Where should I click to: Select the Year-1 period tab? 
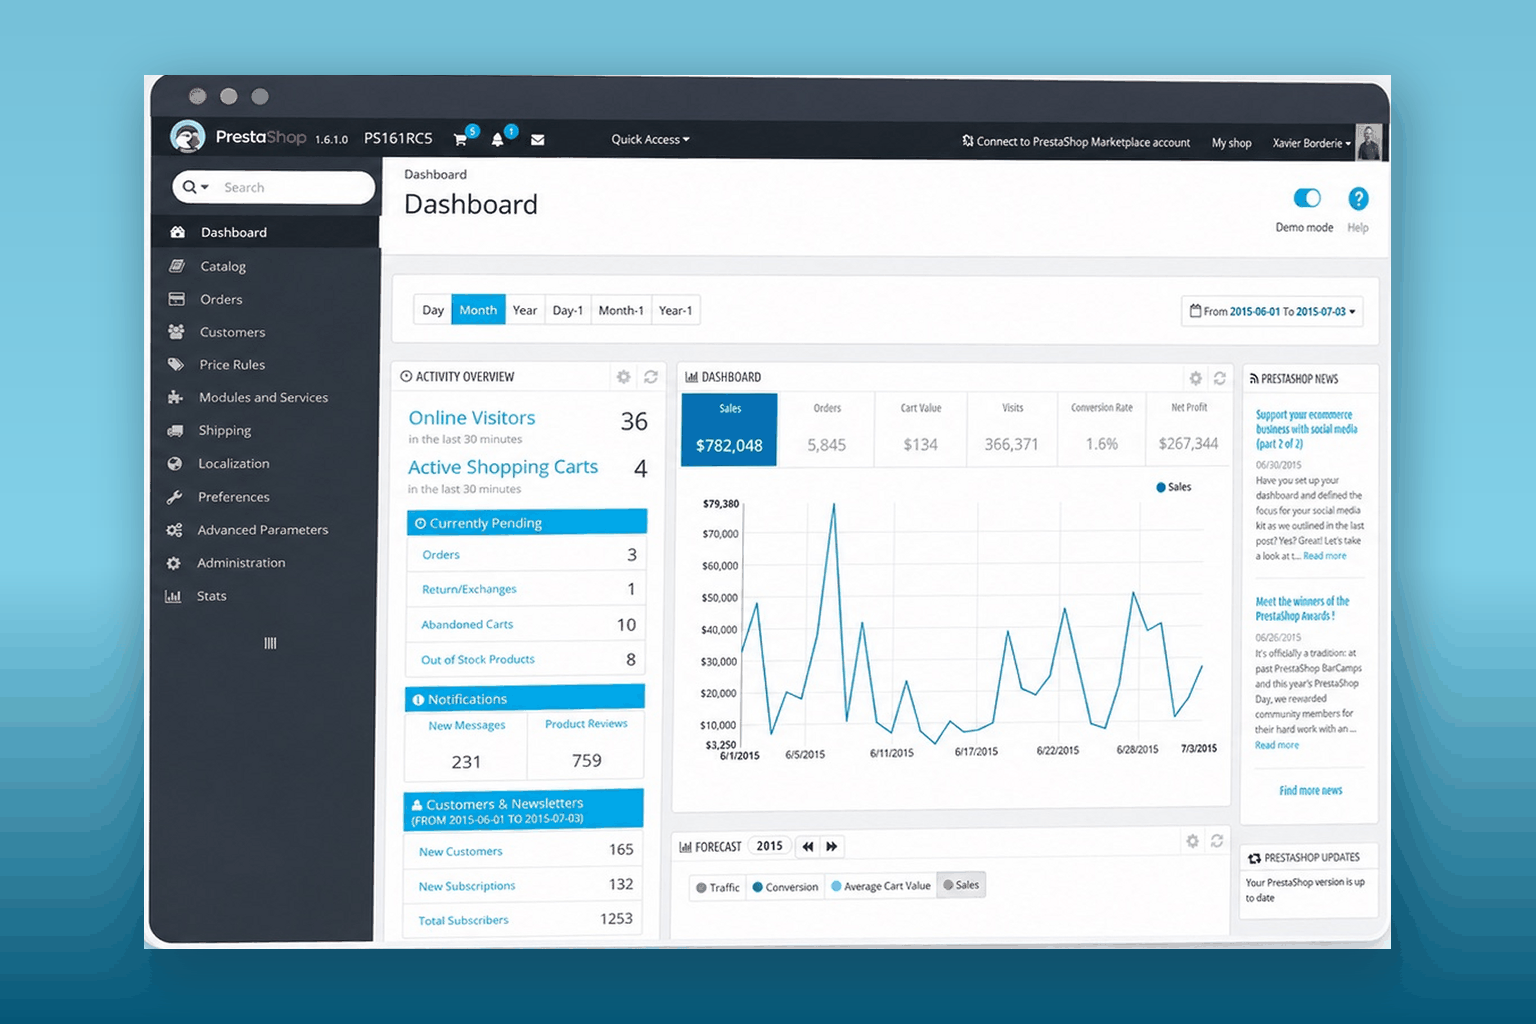click(x=676, y=310)
